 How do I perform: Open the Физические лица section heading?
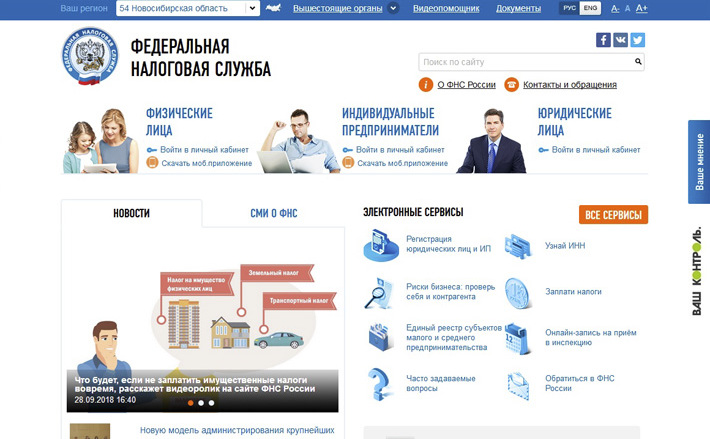tap(179, 122)
